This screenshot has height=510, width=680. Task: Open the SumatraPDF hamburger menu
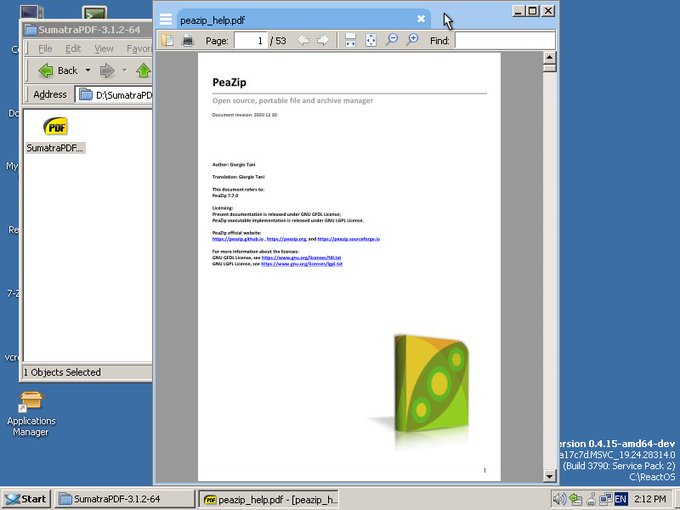(x=166, y=20)
